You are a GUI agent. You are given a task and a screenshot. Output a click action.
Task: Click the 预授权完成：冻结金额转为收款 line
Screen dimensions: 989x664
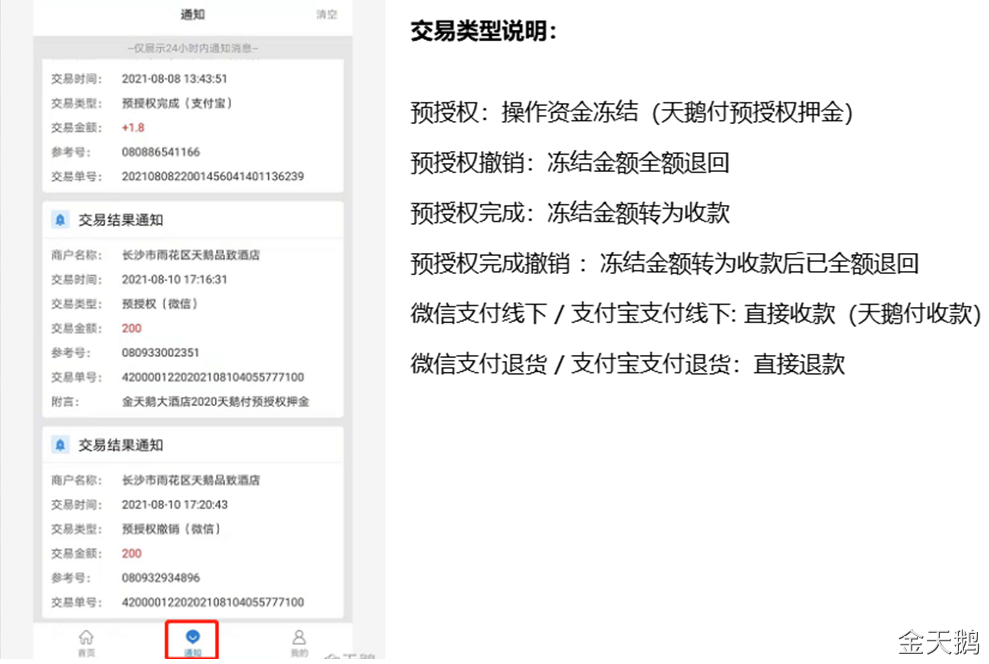[x=570, y=213]
